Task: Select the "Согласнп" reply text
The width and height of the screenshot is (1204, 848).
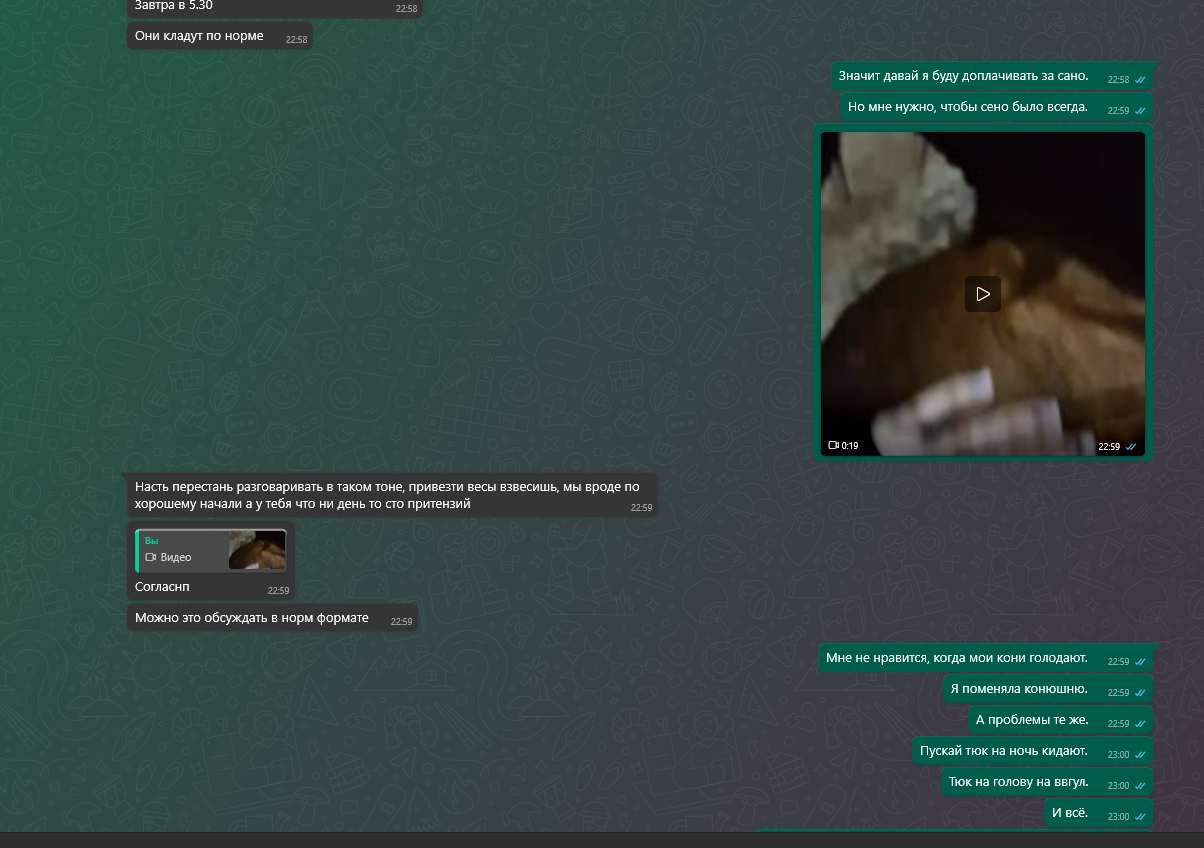Action: (x=162, y=587)
